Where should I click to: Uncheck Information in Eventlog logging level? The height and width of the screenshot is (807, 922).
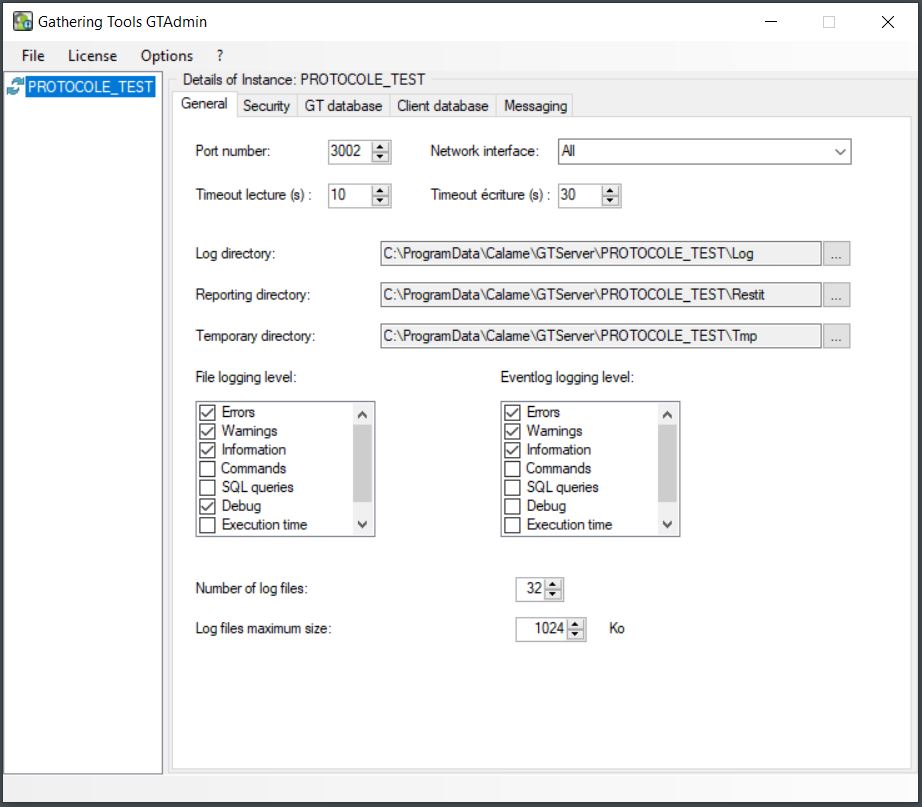coord(512,450)
